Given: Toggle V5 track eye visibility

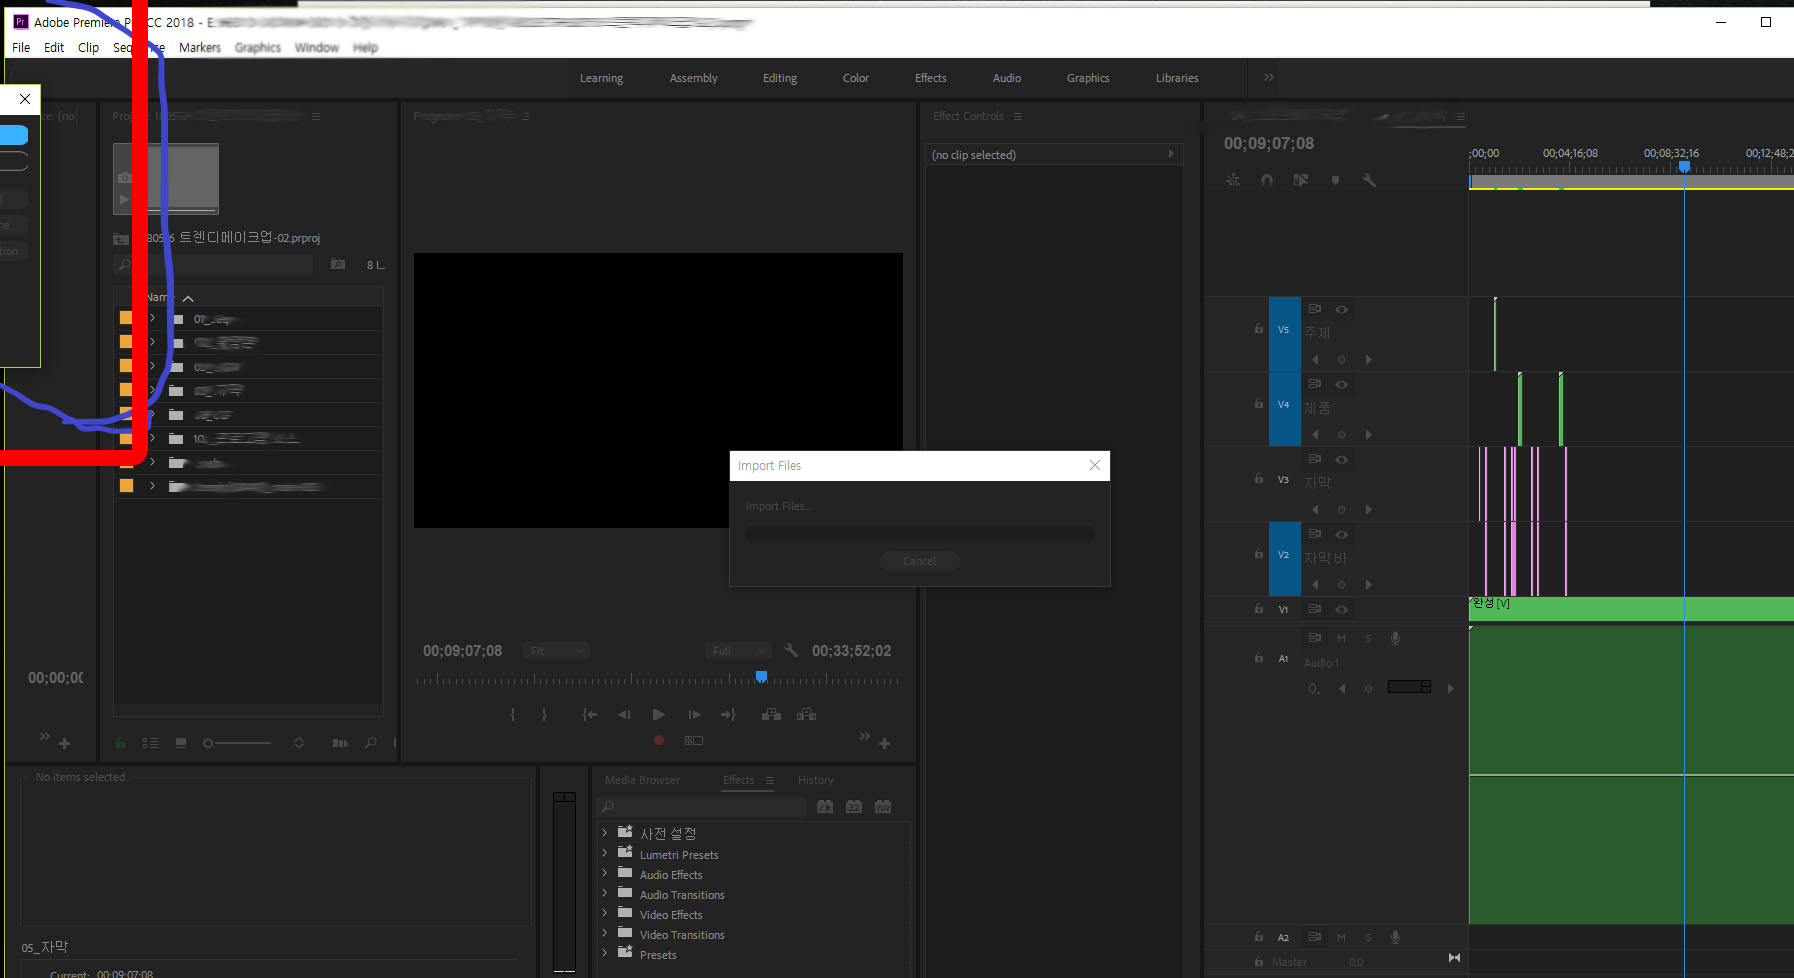Looking at the screenshot, I should (1342, 310).
